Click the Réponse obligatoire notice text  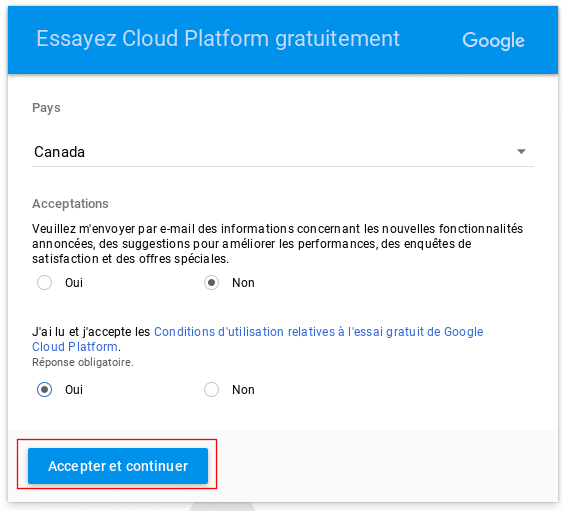[x=83, y=362]
